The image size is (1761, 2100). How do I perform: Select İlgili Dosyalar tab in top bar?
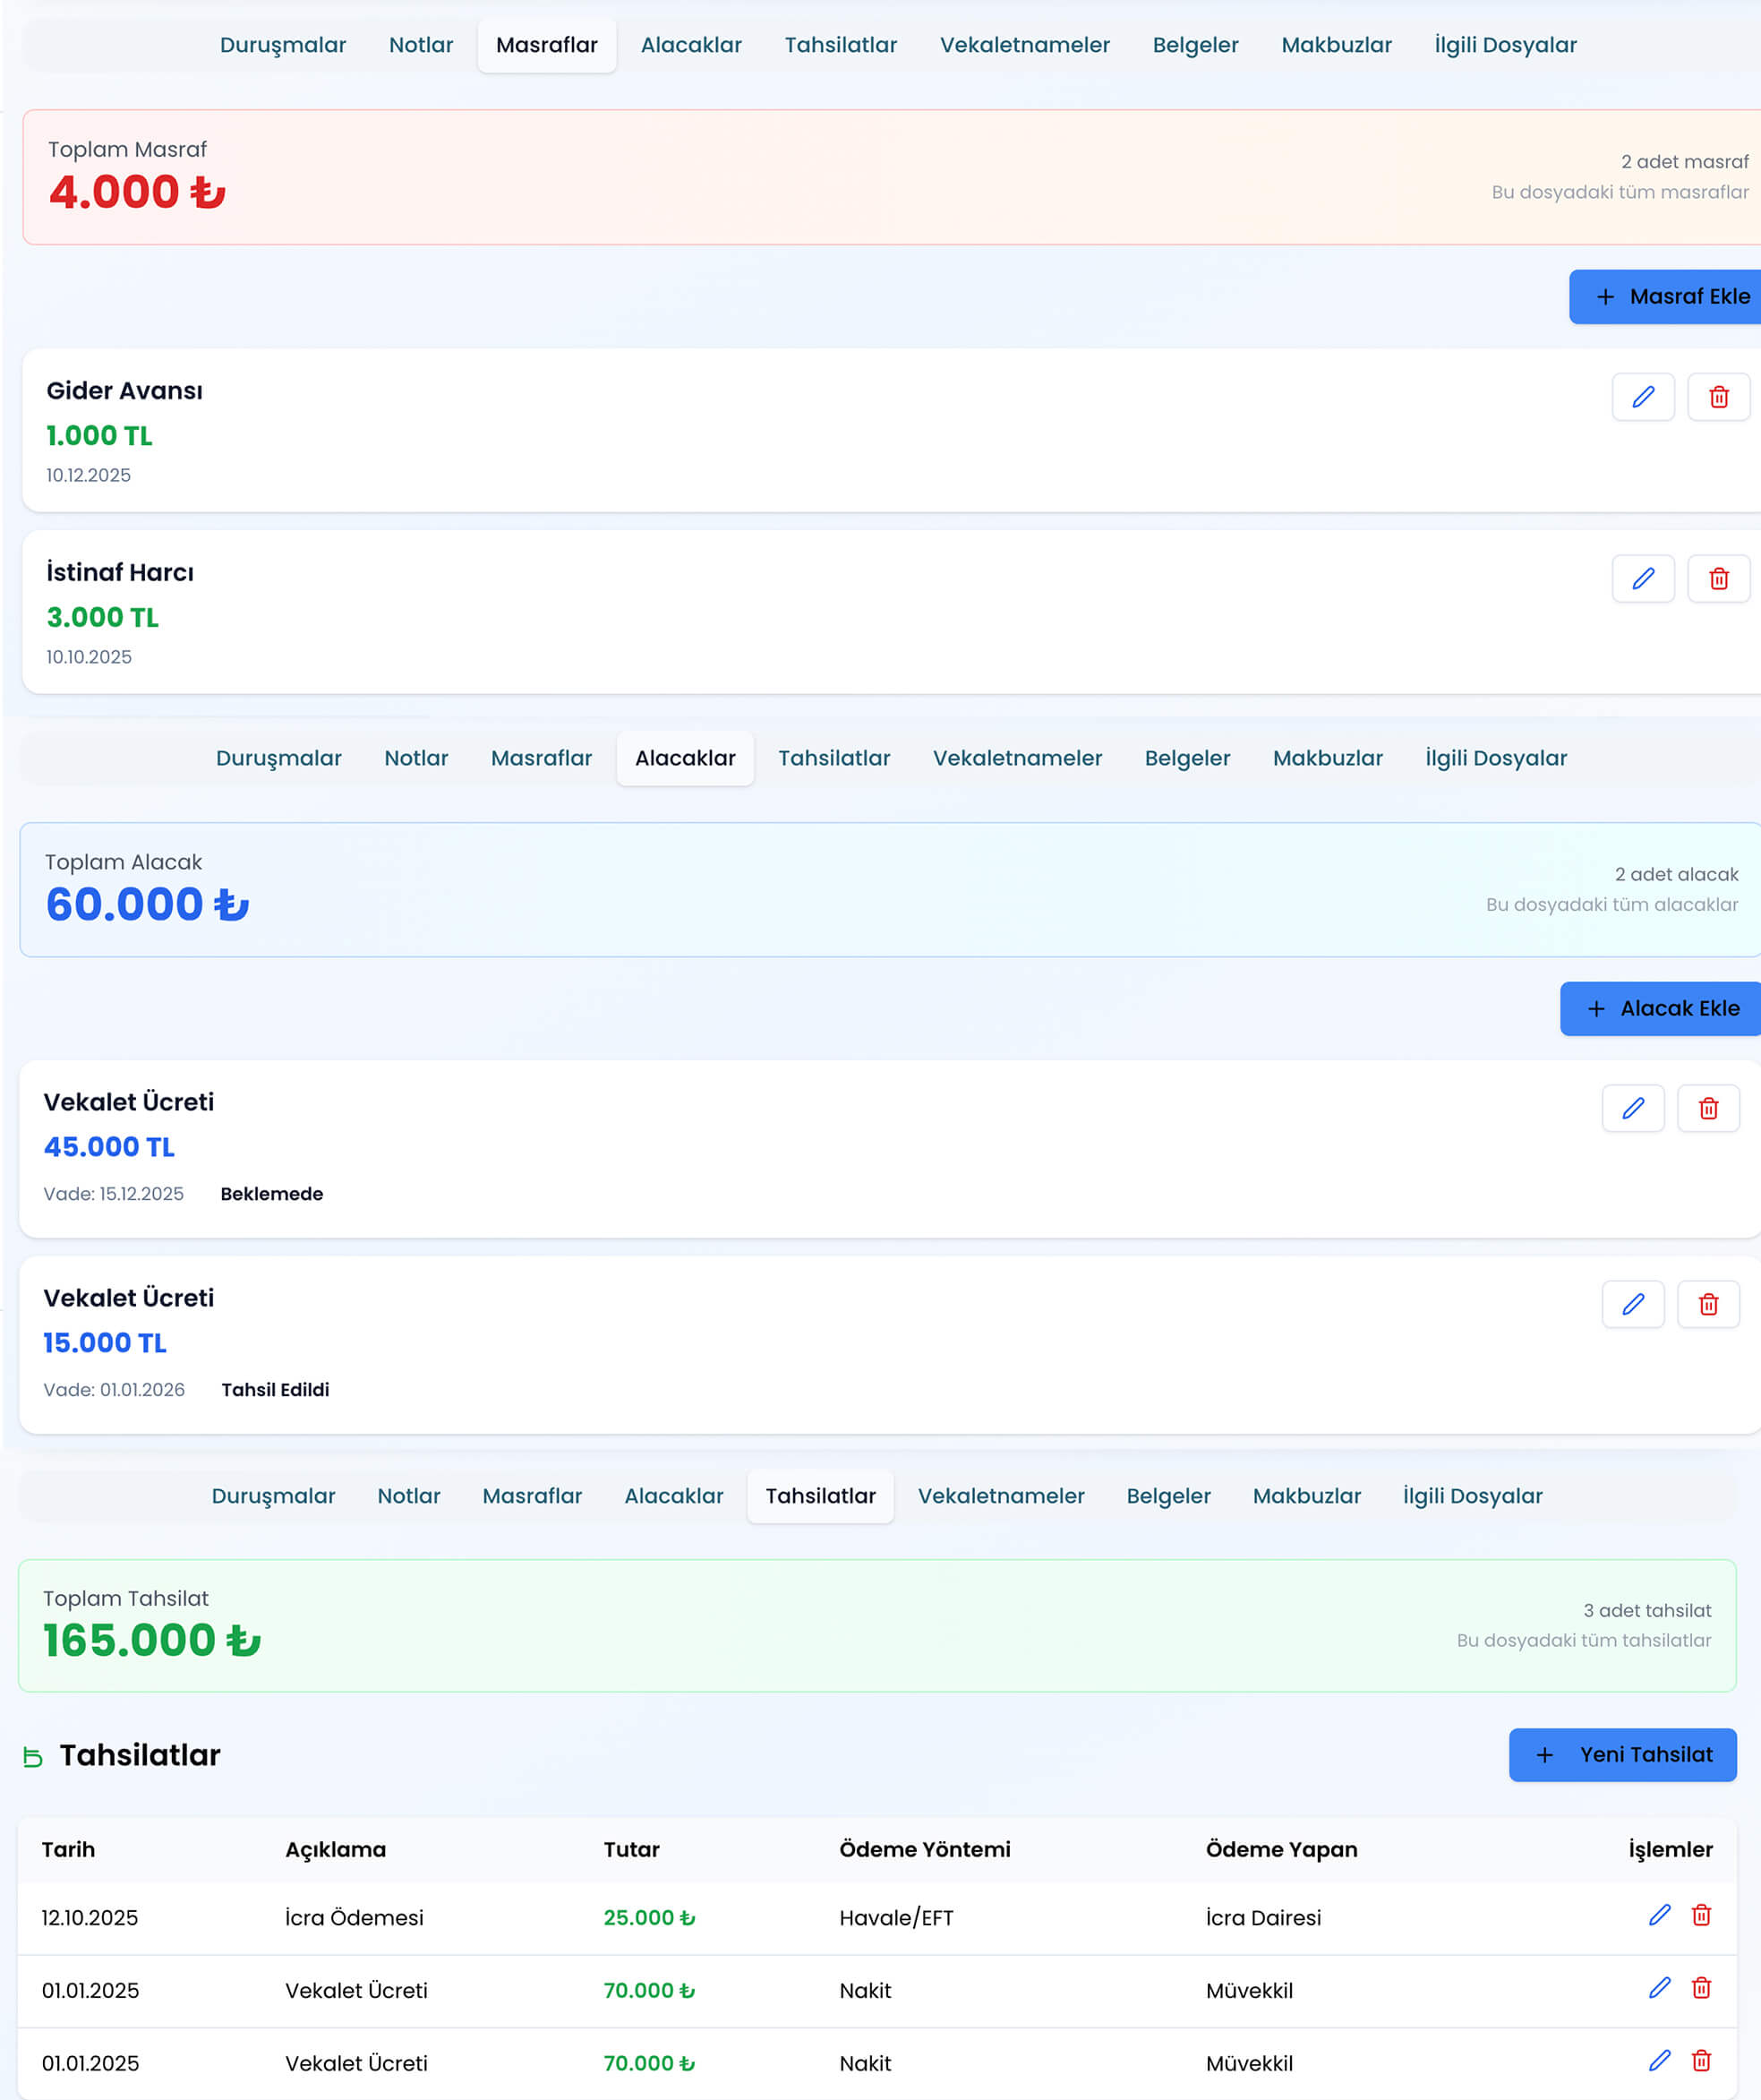click(1504, 45)
